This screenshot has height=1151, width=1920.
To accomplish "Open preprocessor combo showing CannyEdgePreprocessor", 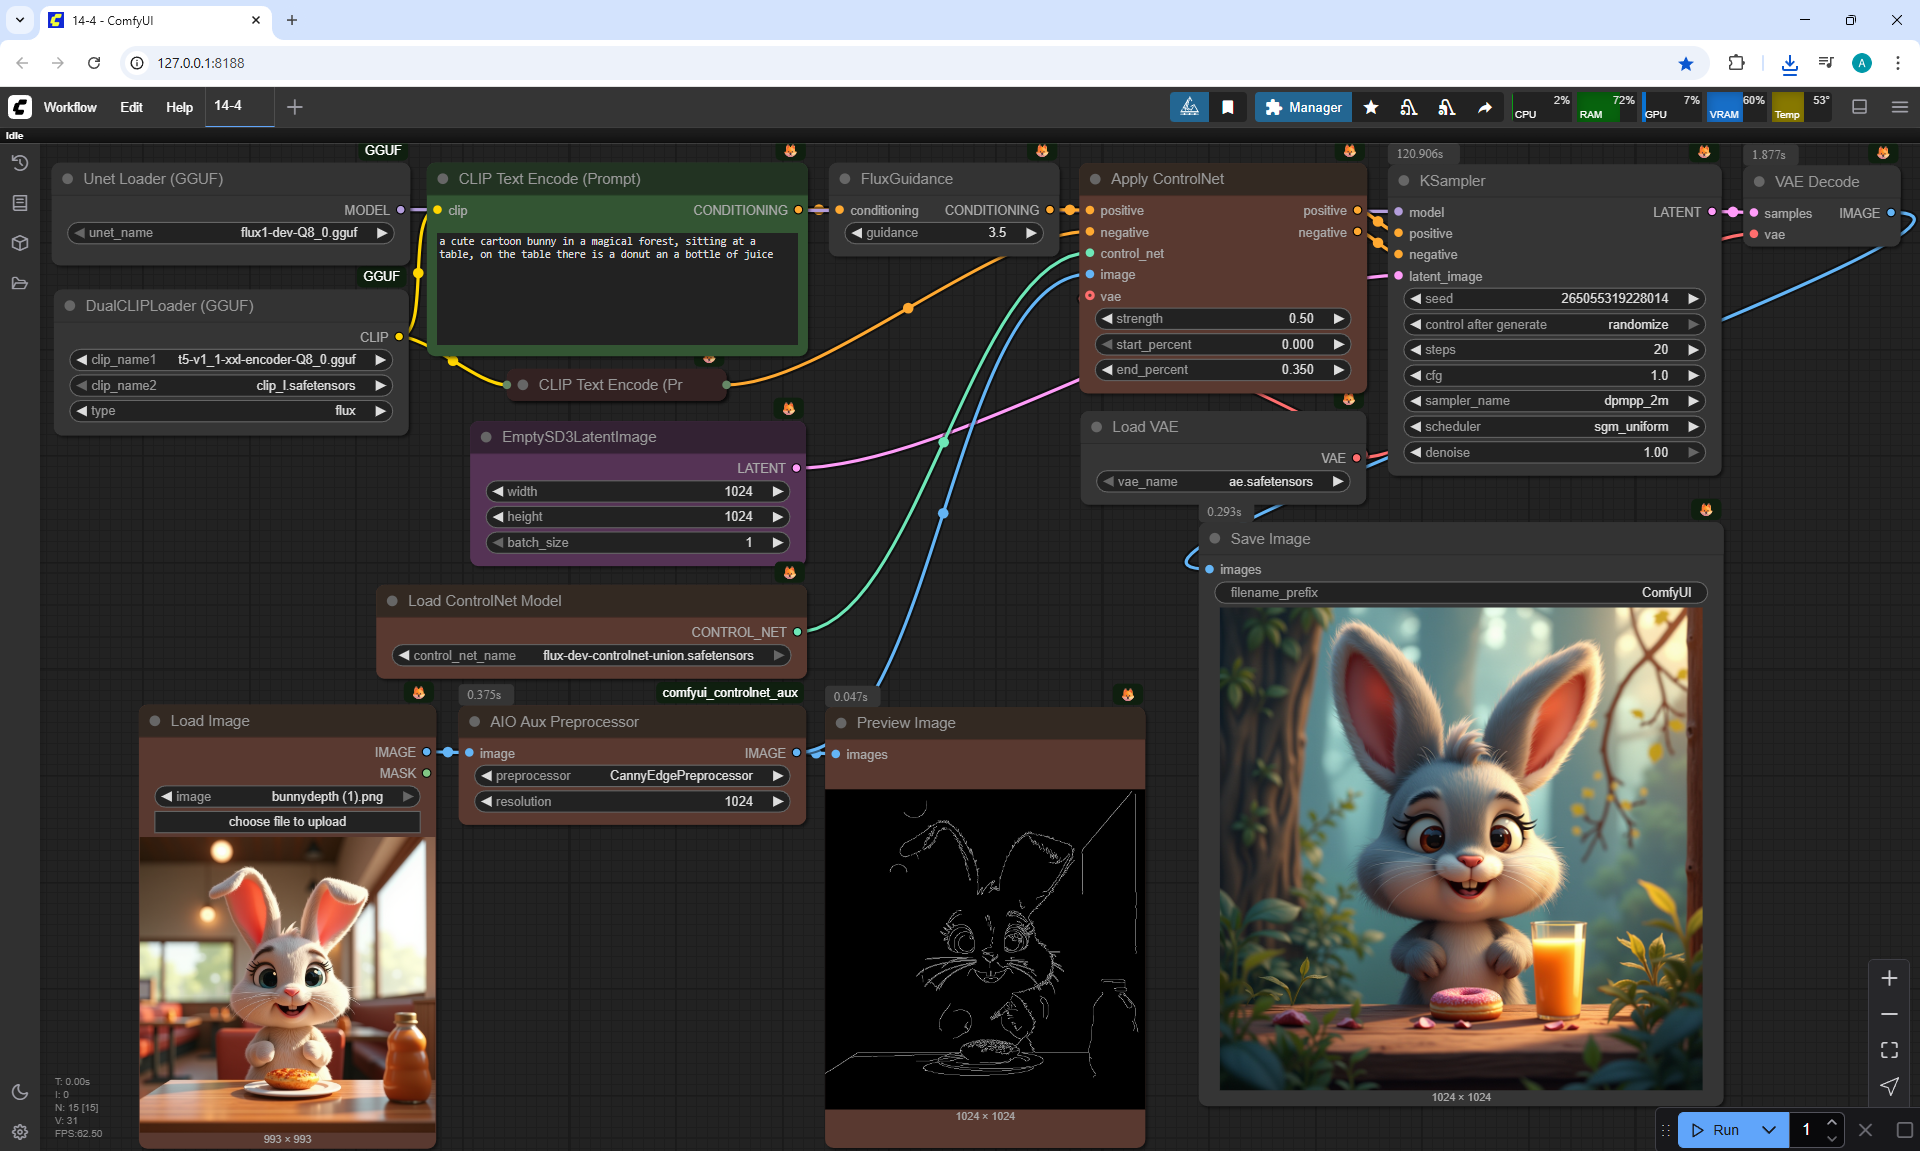I will (632, 776).
